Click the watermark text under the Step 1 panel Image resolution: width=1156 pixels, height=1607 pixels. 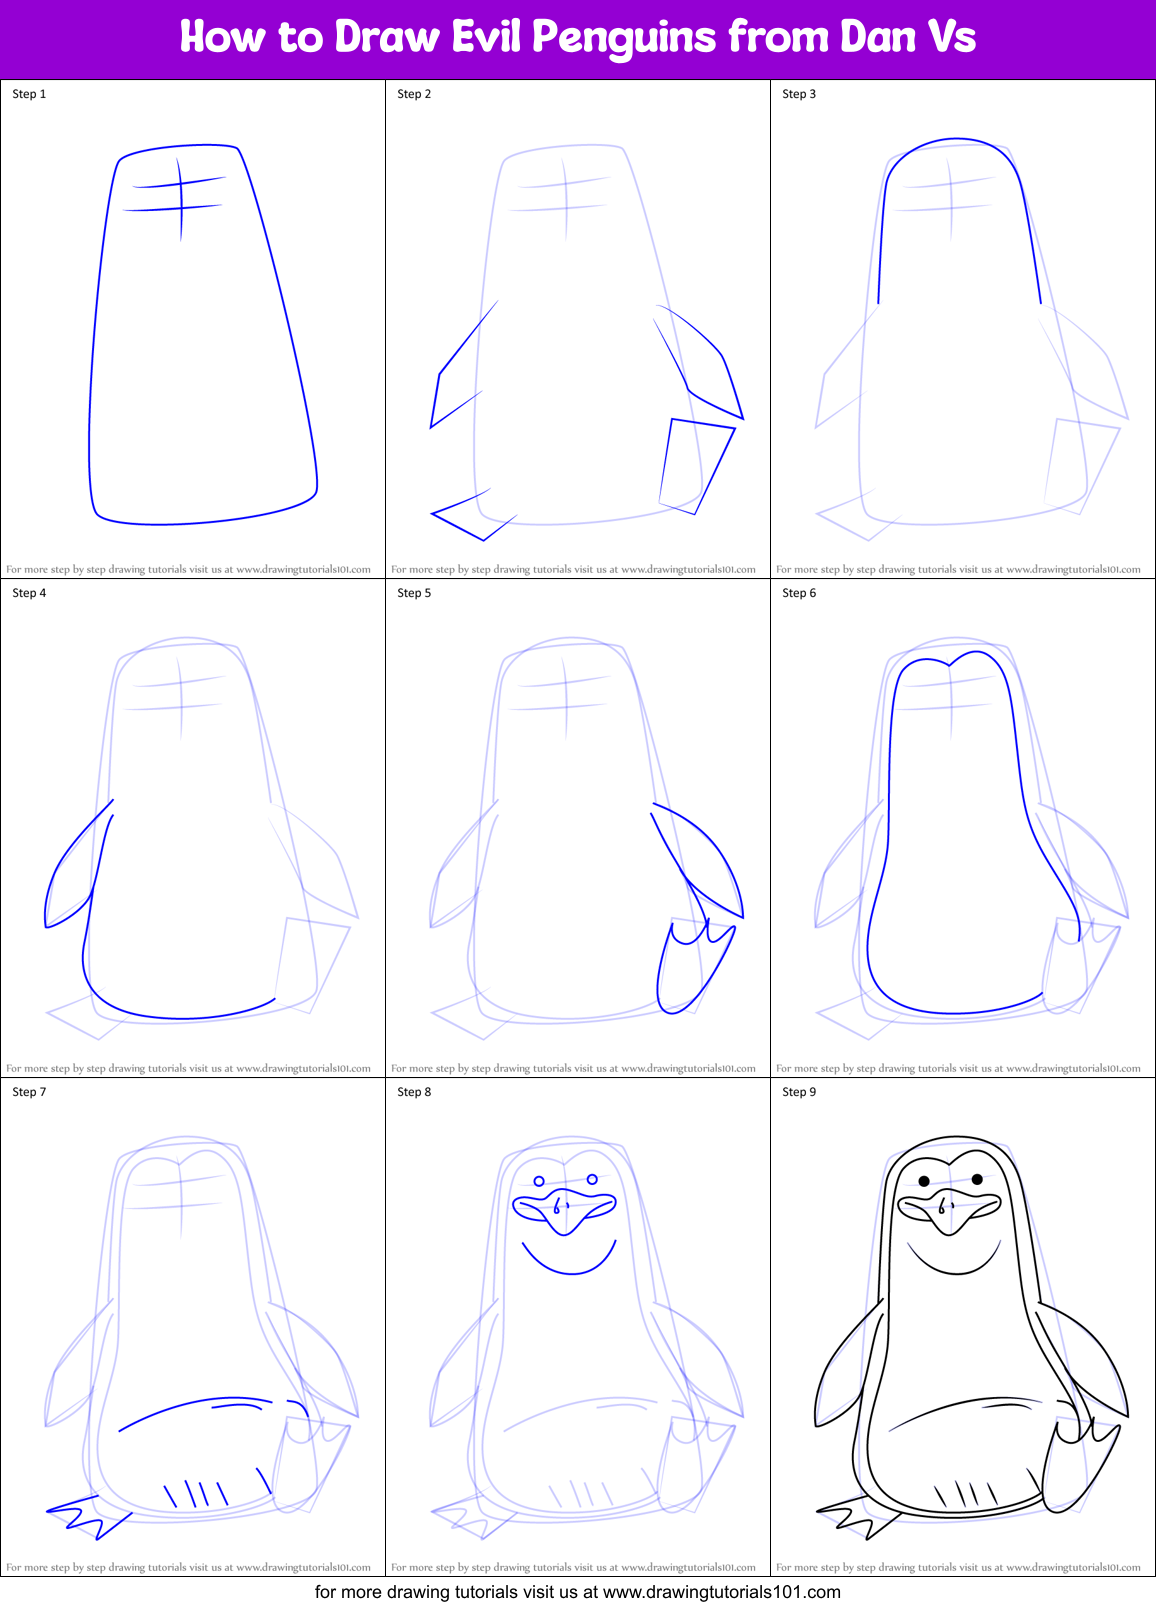coord(188,569)
